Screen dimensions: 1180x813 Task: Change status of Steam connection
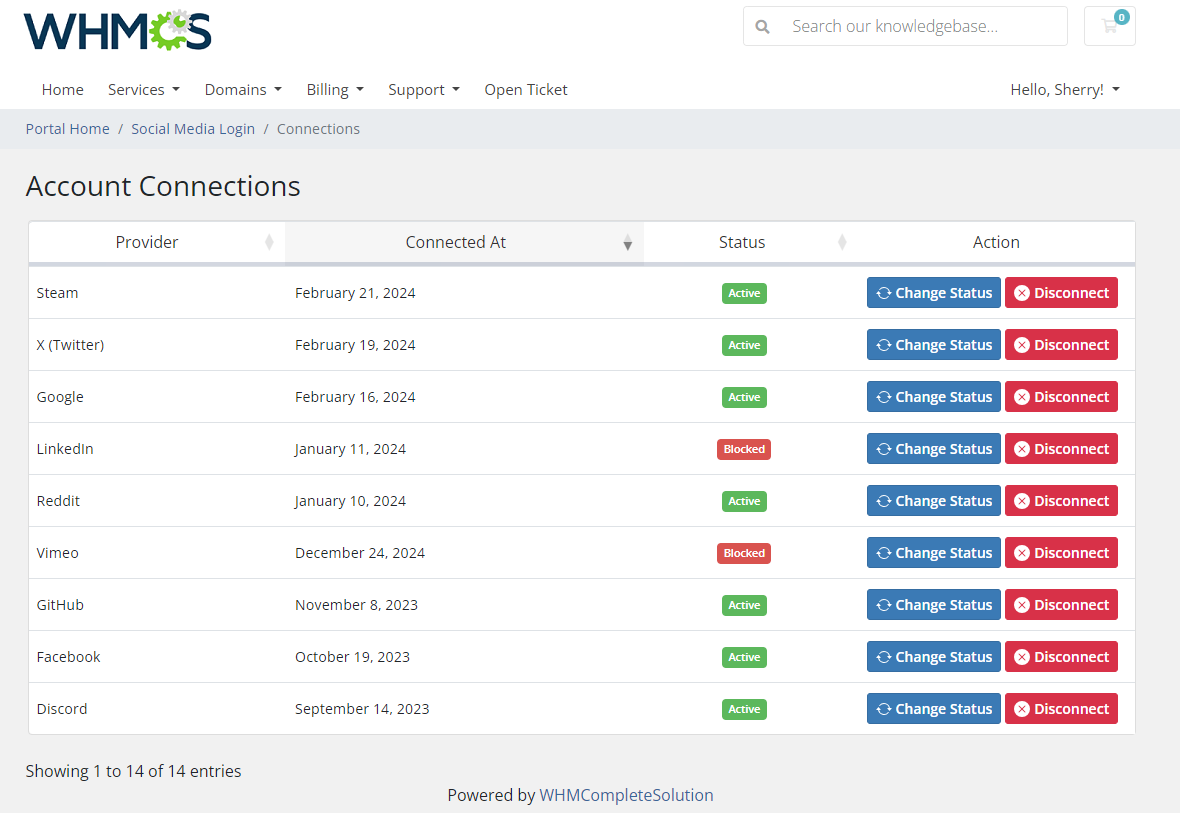[x=934, y=293]
